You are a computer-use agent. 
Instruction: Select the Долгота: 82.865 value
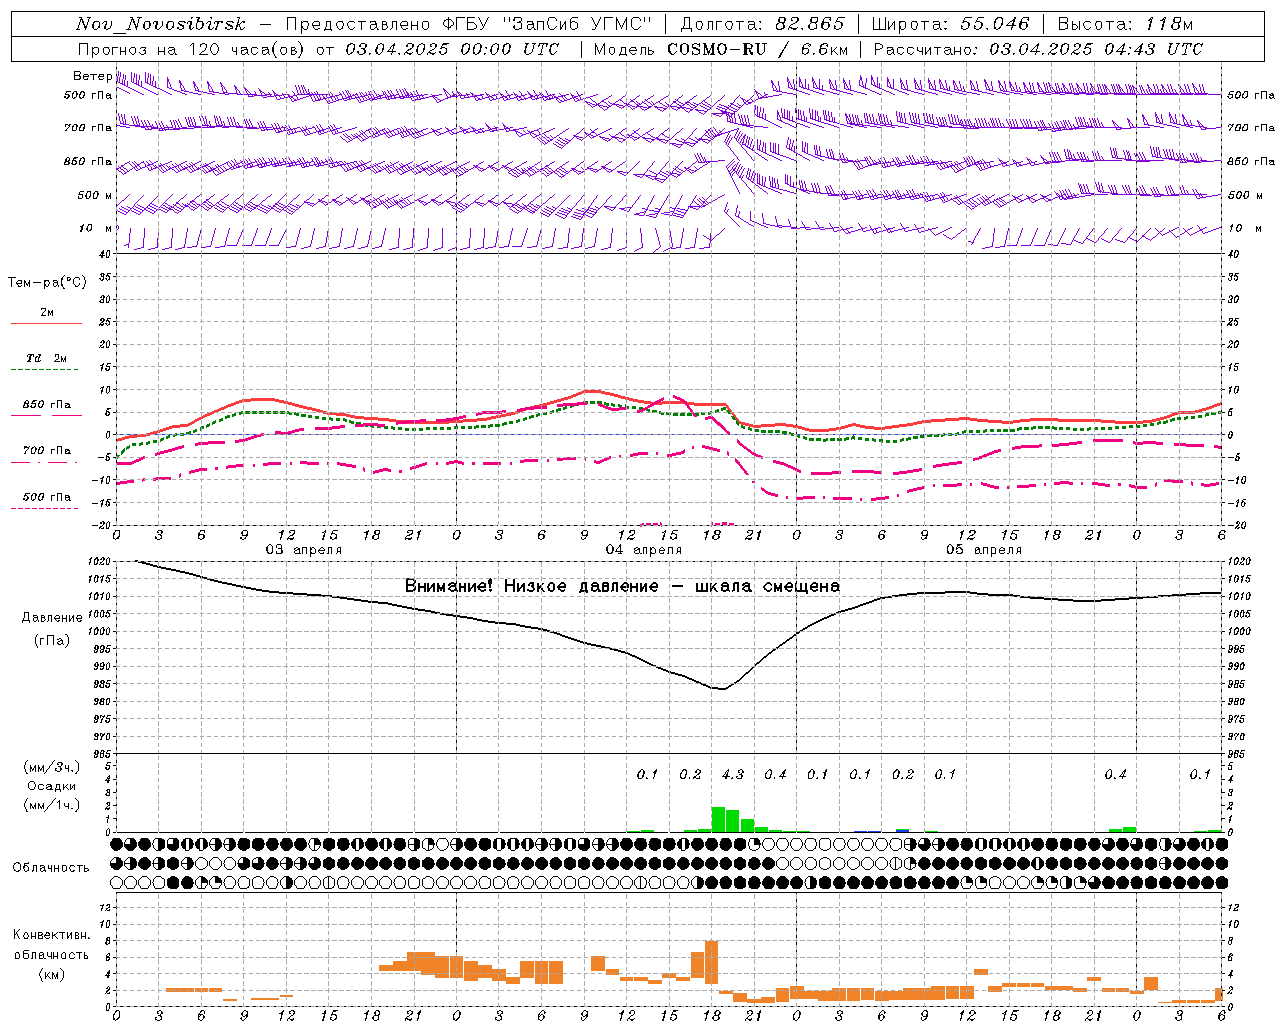[x=761, y=24]
